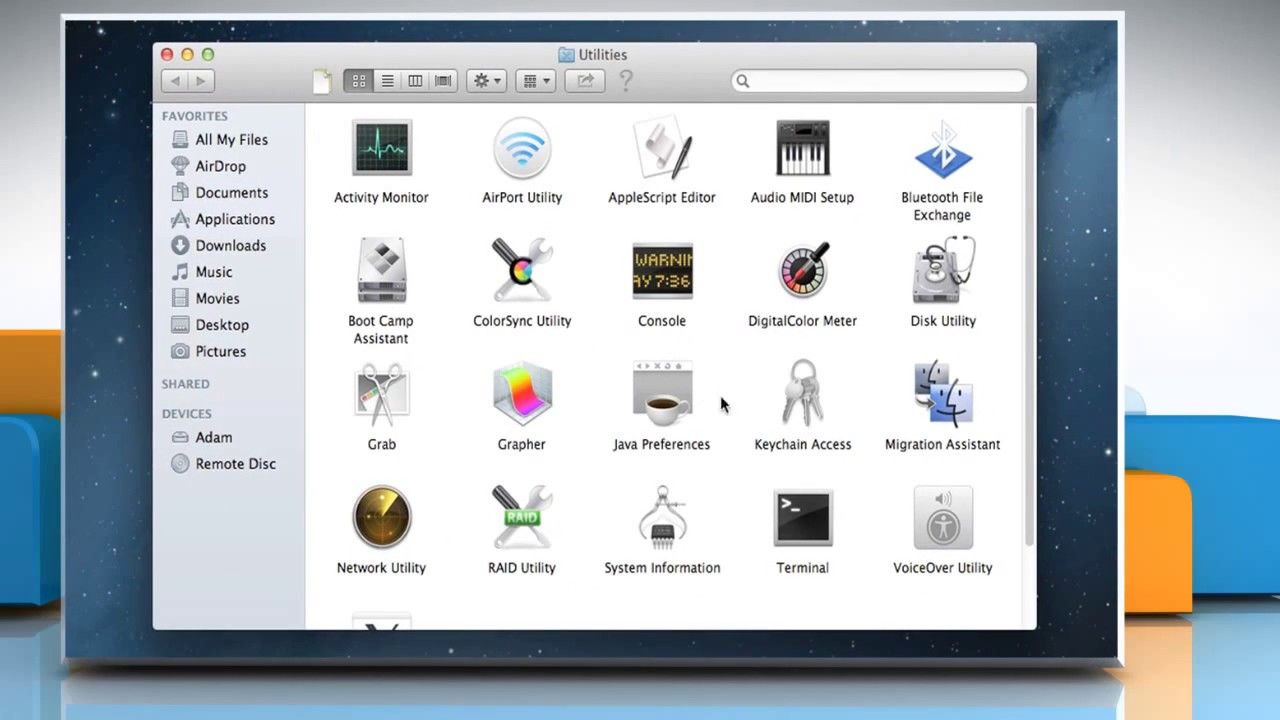This screenshot has width=1280, height=720.
Task: Click the Disk Utility icon
Action: pos(942,272)
